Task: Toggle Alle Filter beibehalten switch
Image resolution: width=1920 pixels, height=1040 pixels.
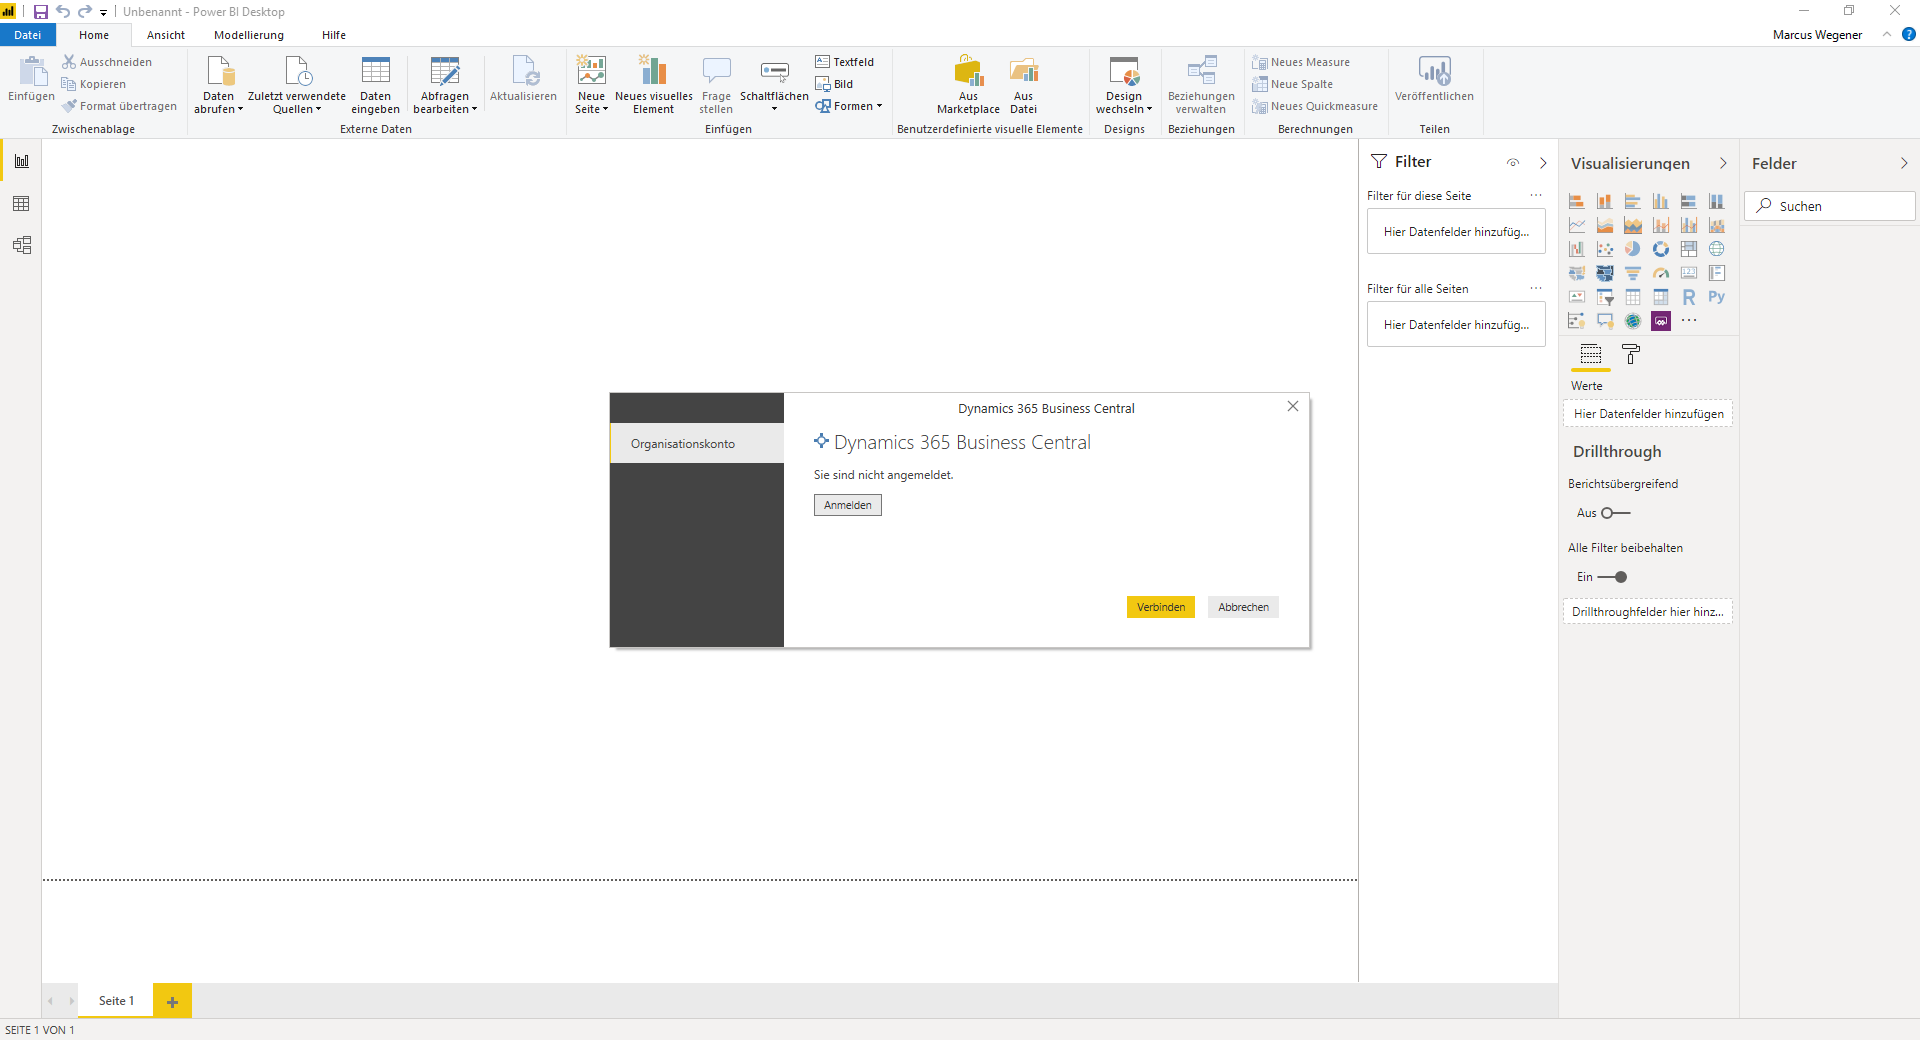Action: (x=1613, y=577)
